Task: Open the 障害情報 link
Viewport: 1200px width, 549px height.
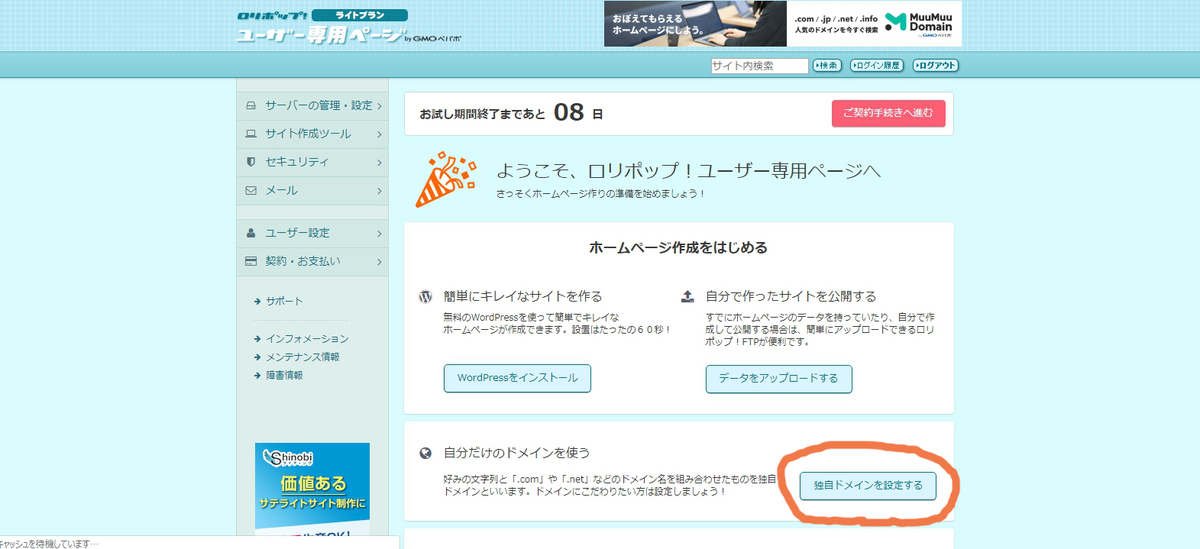Action: click(284, 375)
